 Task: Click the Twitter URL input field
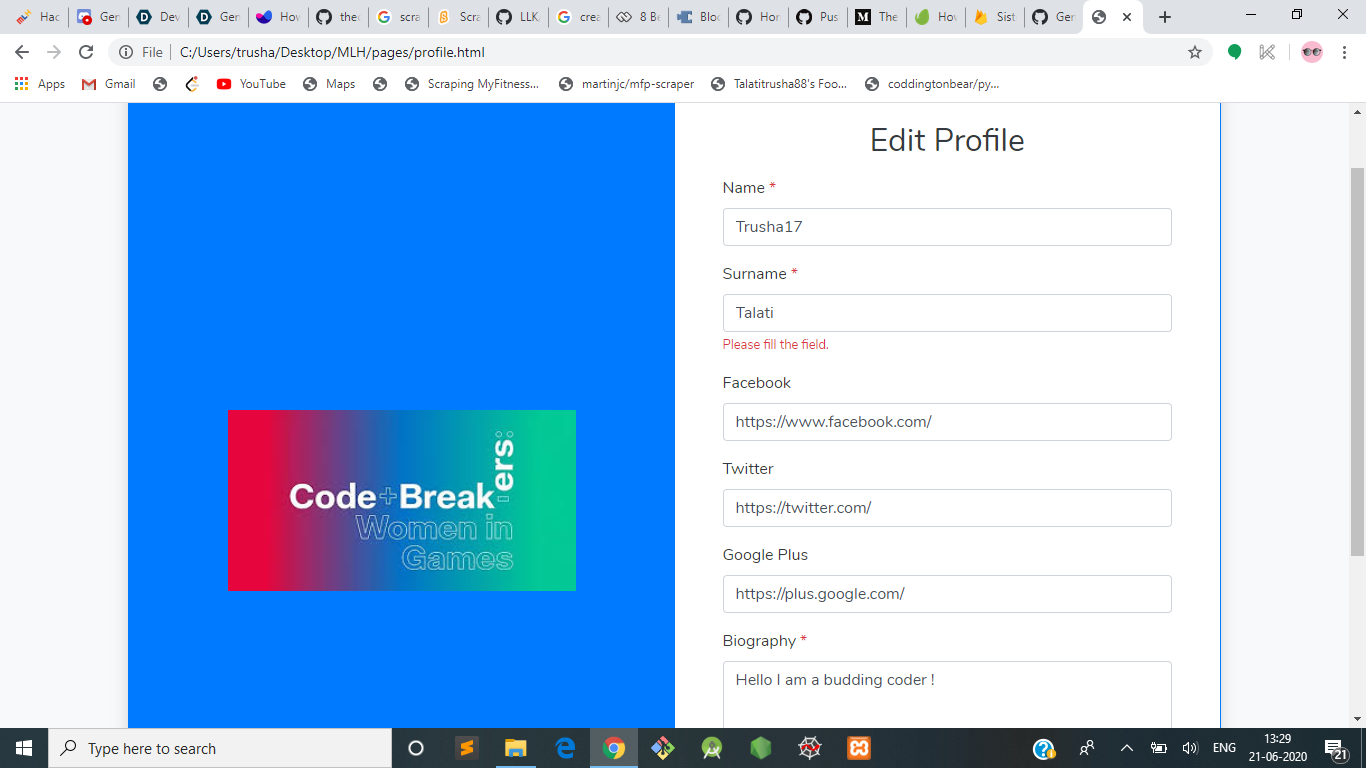tap(947, 508)
